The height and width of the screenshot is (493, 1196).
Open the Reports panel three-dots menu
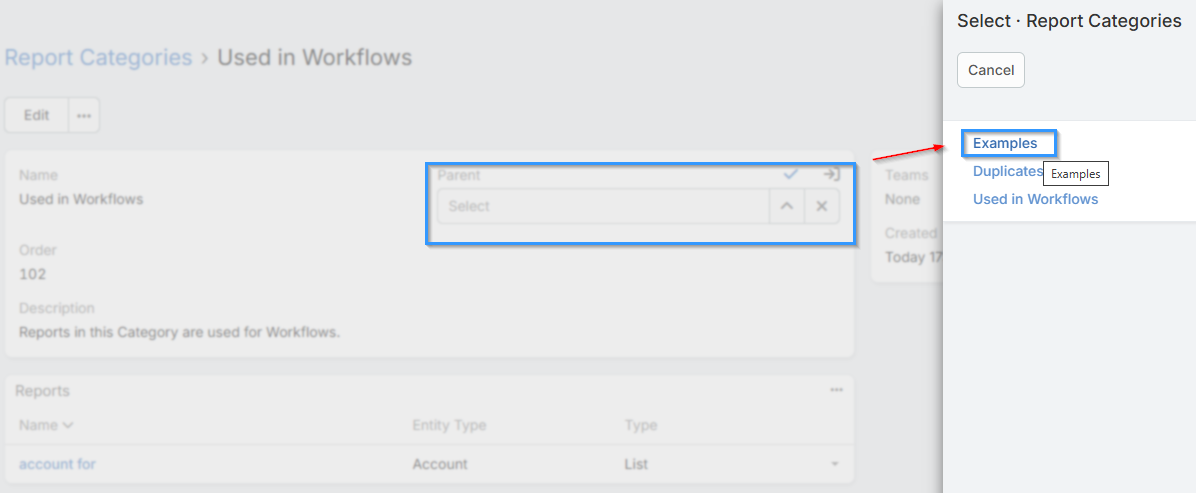[x=836, y=390]
